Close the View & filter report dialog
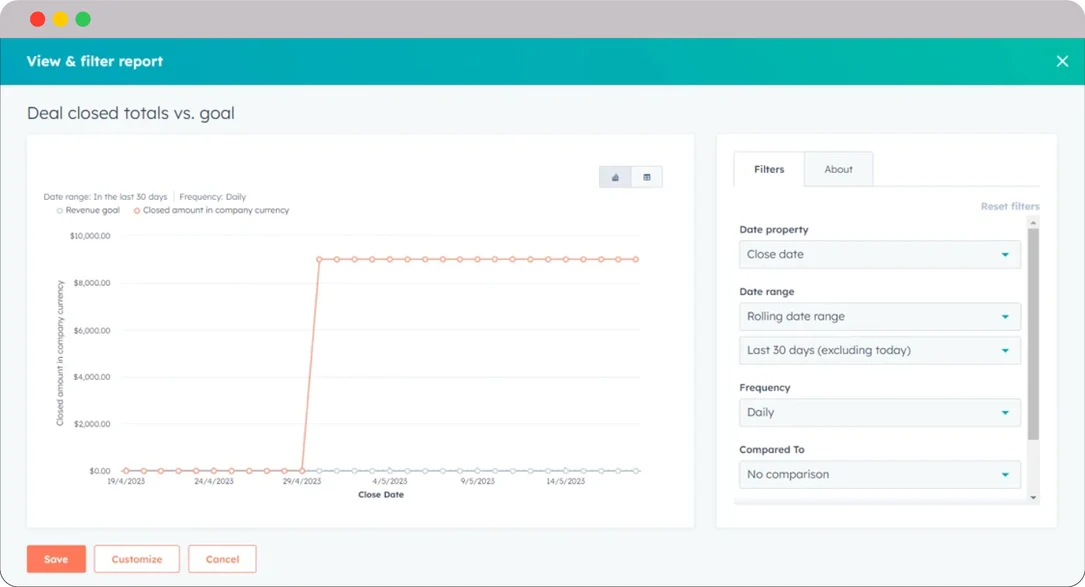The height and width of the screenshot is (587, 1085). coord(1062,62)
